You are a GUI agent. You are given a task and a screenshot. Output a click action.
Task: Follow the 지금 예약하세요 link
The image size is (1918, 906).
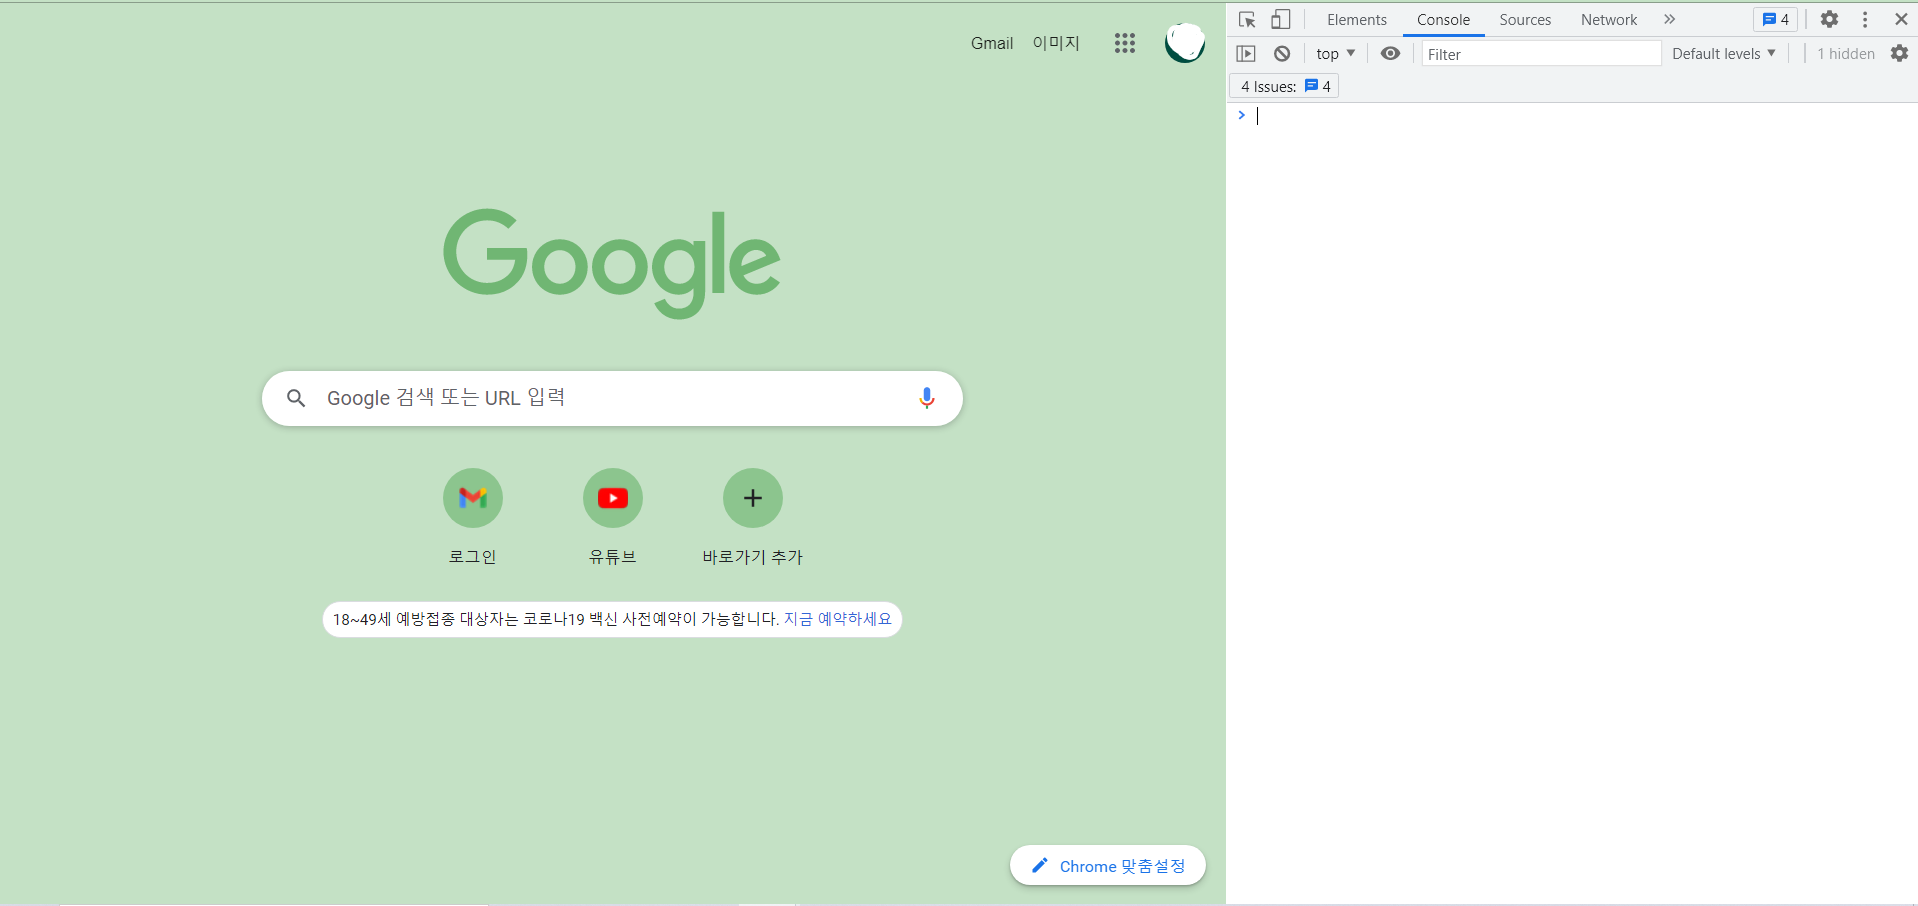point(838,619)
